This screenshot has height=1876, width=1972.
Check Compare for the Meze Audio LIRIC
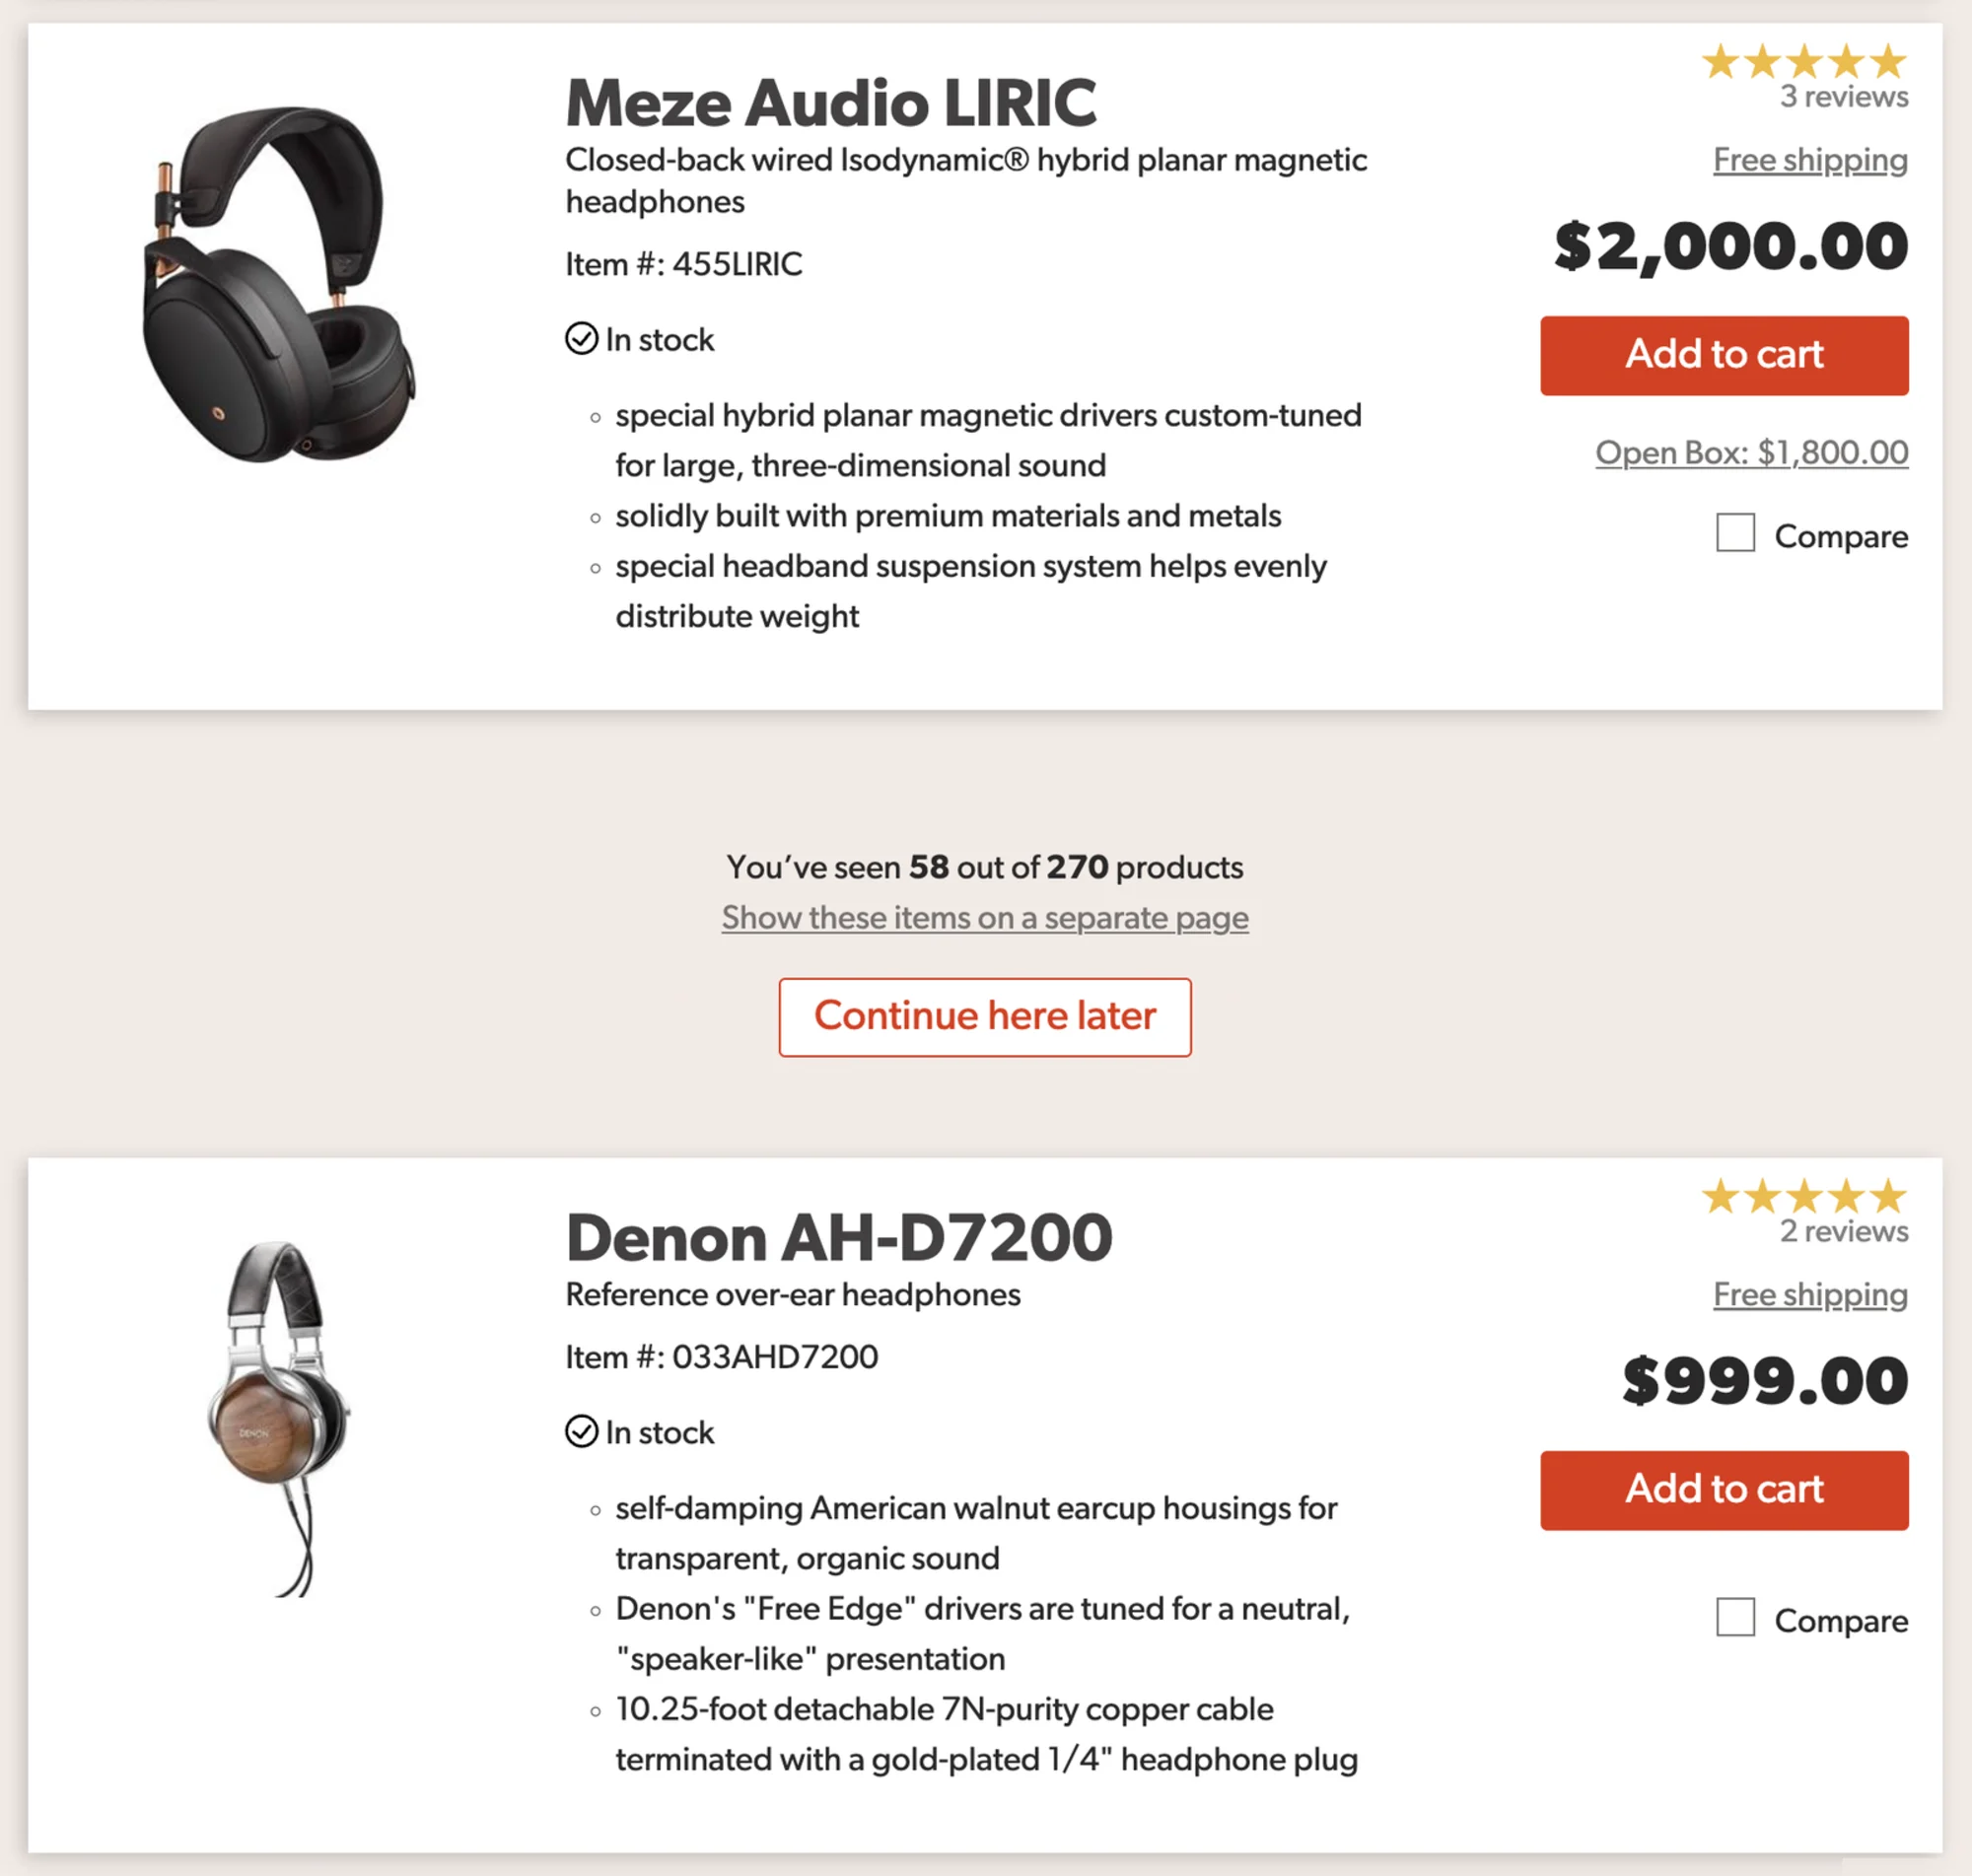[x=1735, y=533]
